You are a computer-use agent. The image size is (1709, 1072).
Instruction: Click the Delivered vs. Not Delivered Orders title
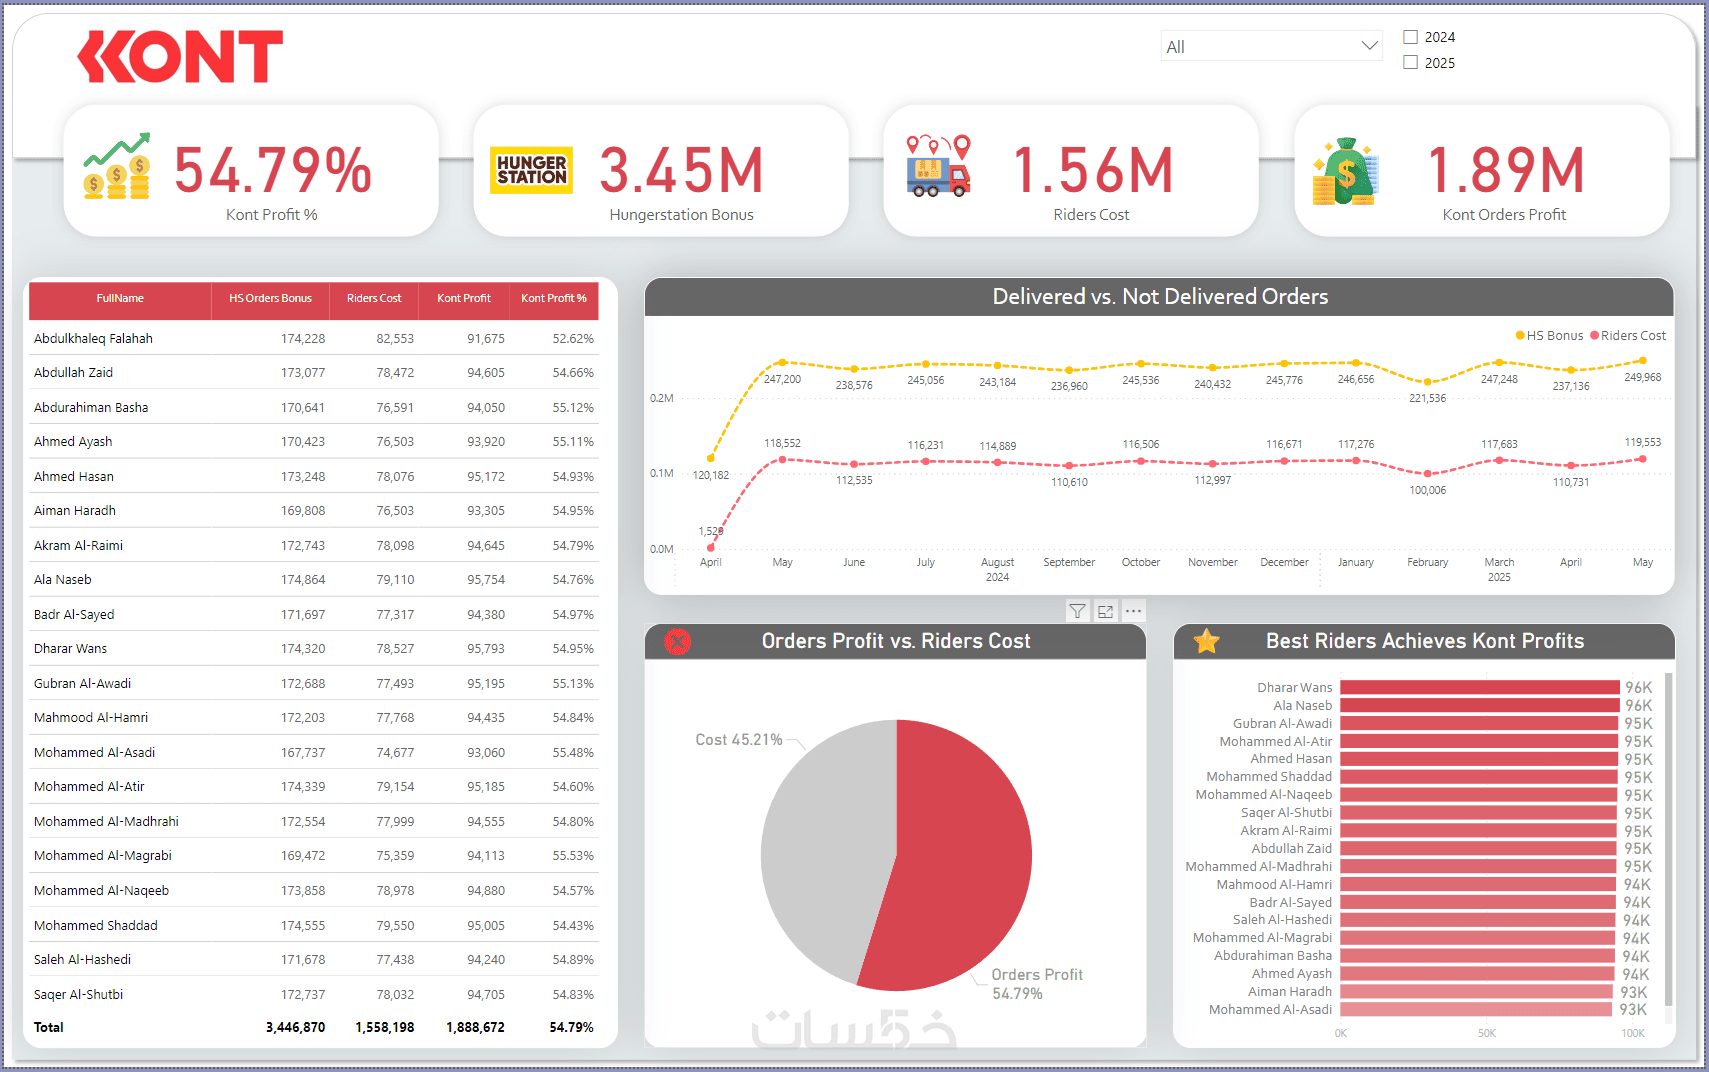click(1160, 296)
